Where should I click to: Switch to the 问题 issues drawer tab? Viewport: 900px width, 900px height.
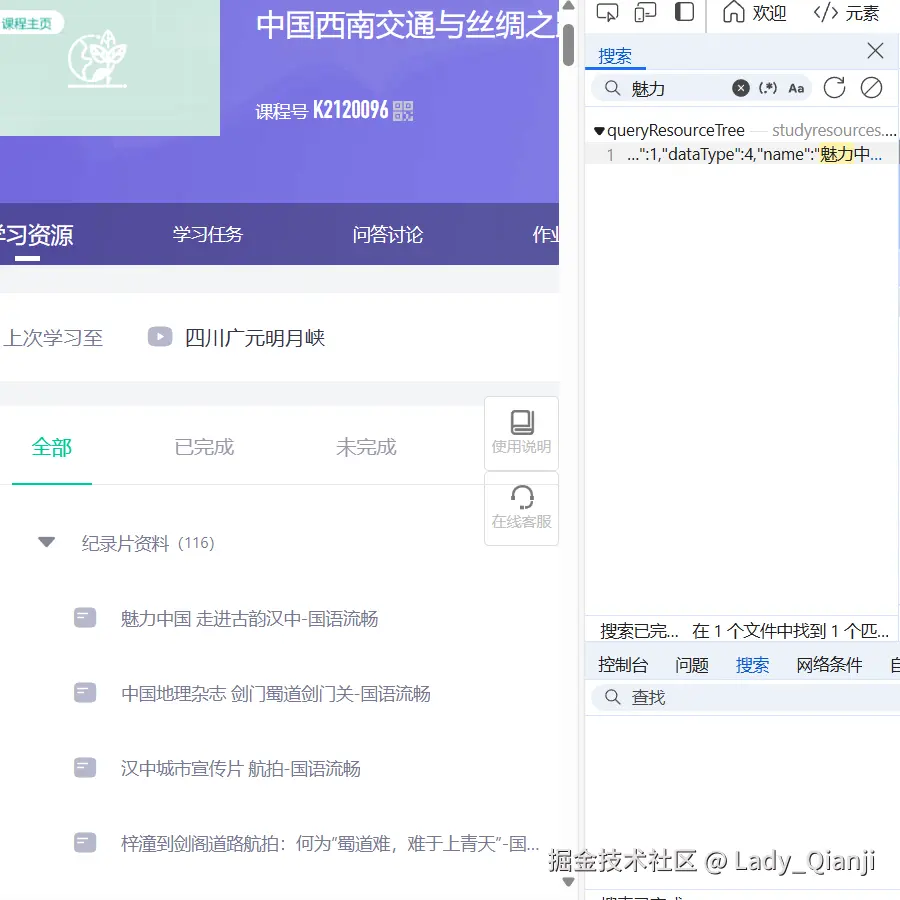click(x=692, y=665)
